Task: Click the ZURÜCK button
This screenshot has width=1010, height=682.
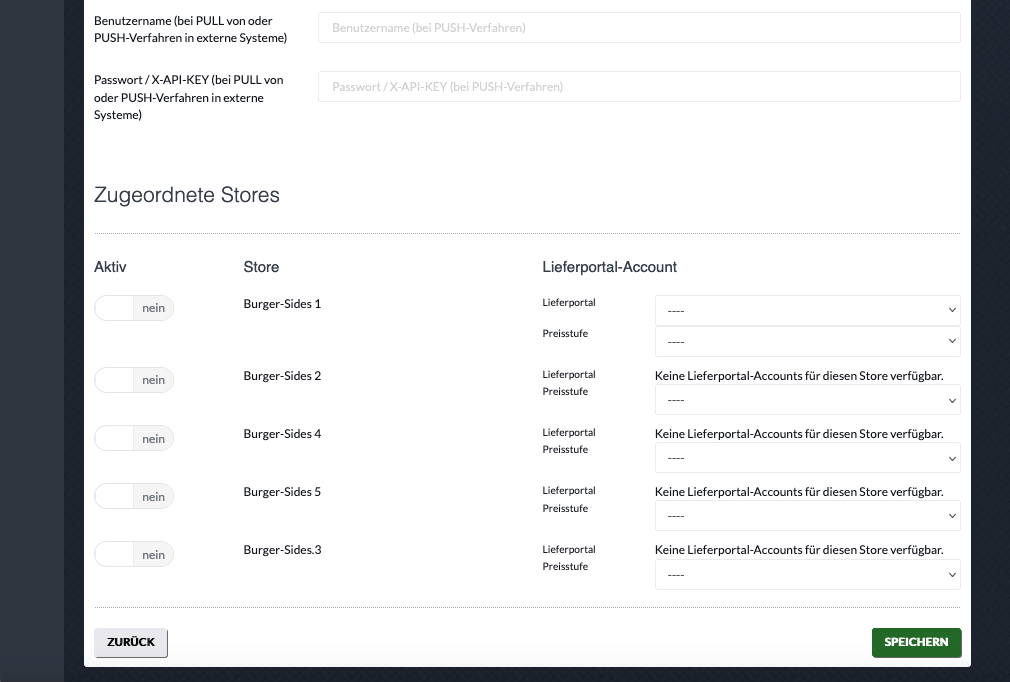Action: 131,642
